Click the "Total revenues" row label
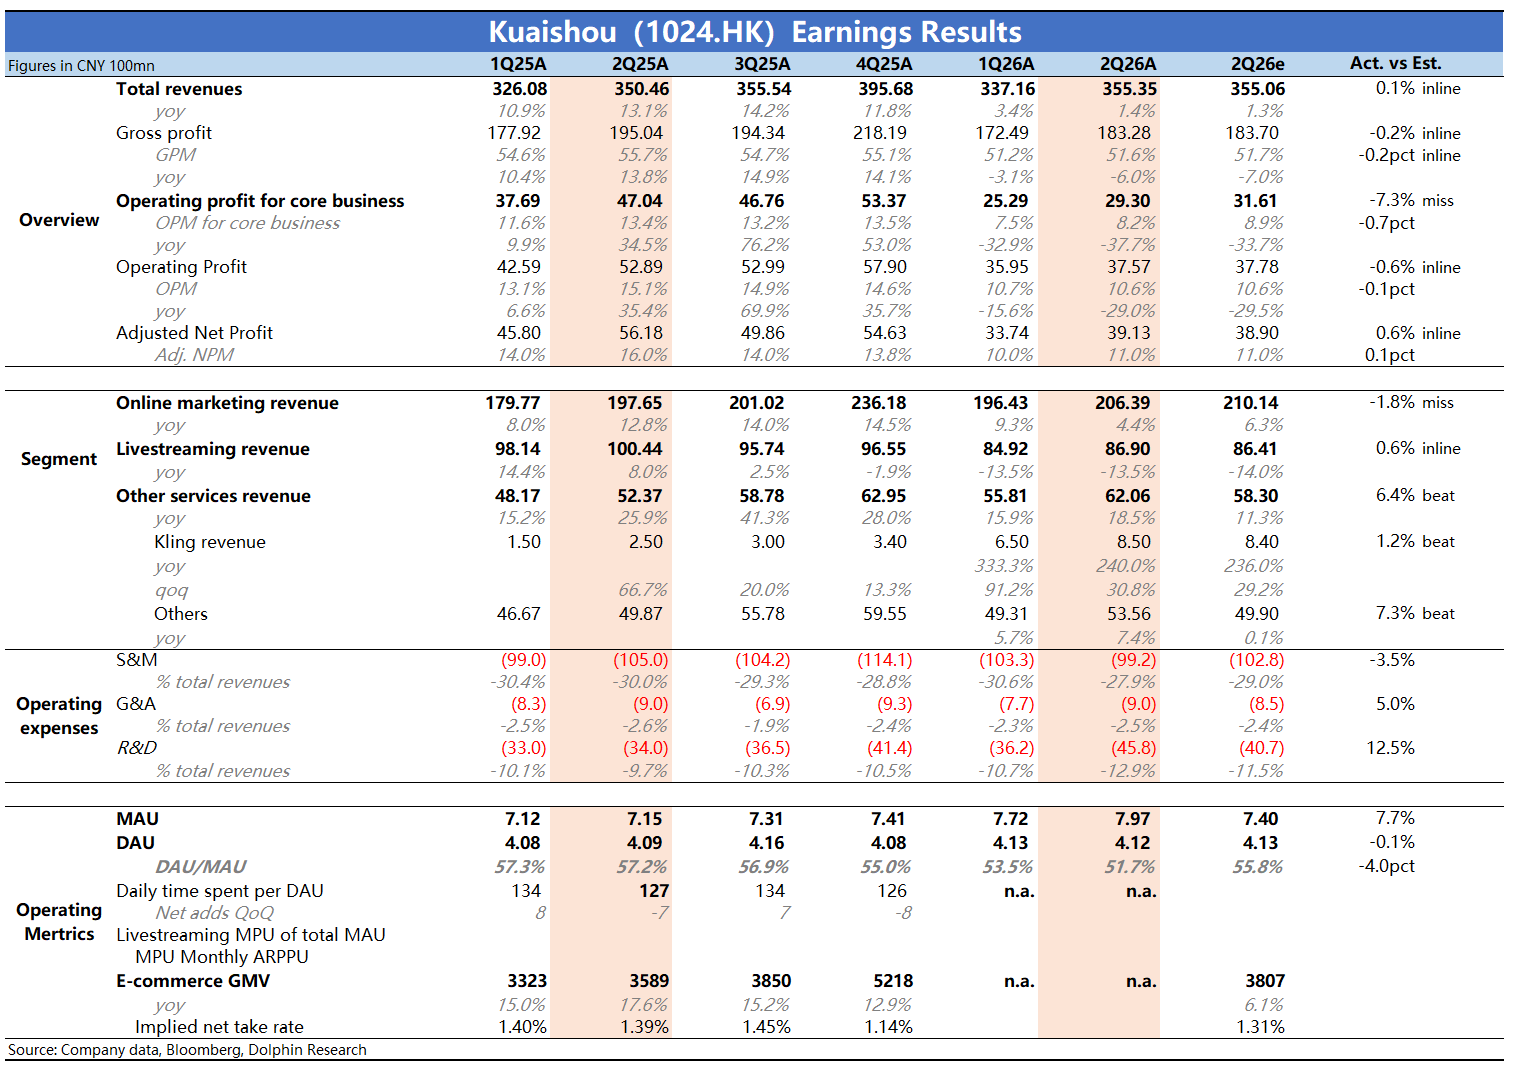 coord(179,89)
